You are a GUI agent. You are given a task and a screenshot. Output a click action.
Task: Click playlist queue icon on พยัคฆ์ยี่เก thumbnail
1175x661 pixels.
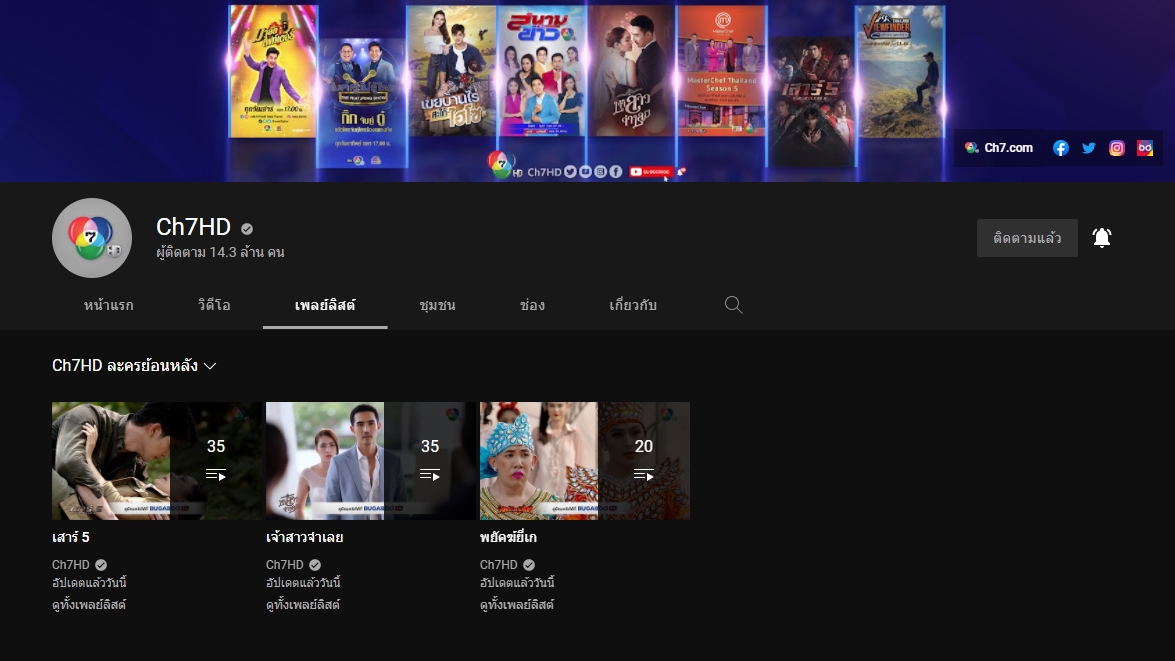644,474
